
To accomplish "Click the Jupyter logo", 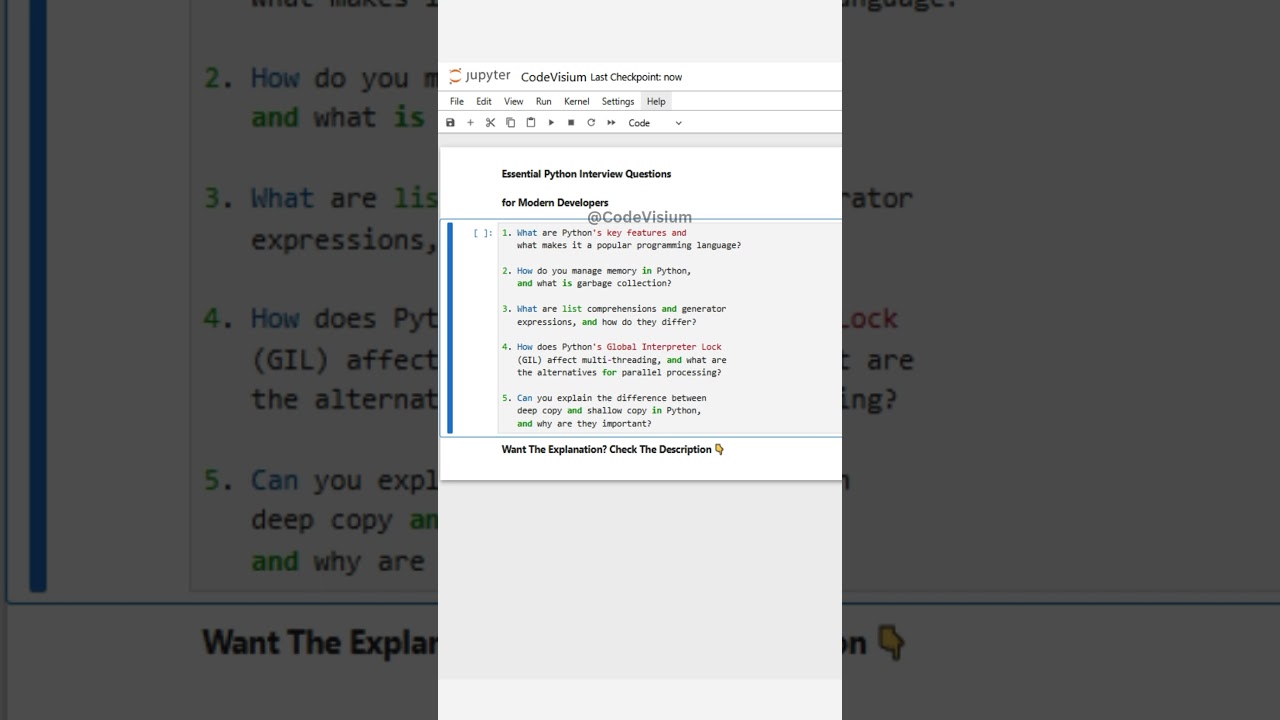I will click(480, 76).
